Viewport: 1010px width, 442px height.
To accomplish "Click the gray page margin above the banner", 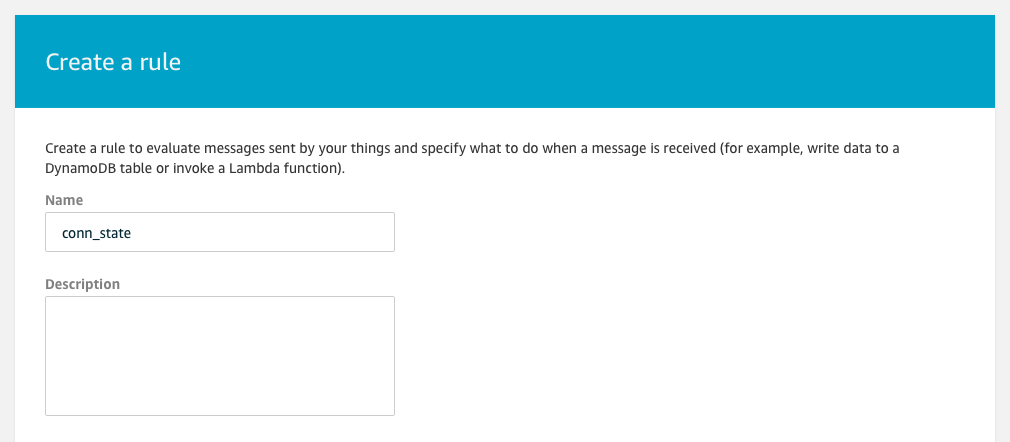I will [500, 7].
